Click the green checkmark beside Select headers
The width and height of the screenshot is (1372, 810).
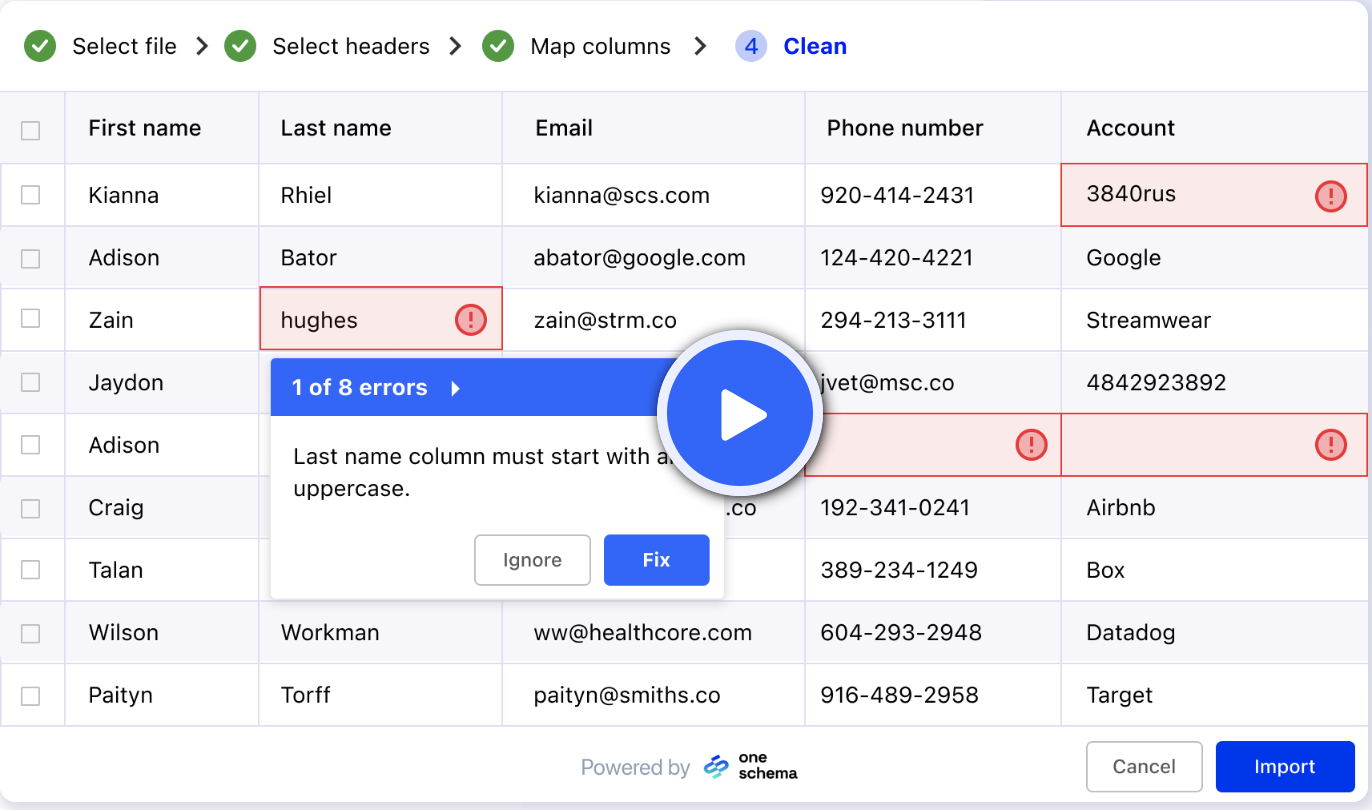tap(240, 46)
